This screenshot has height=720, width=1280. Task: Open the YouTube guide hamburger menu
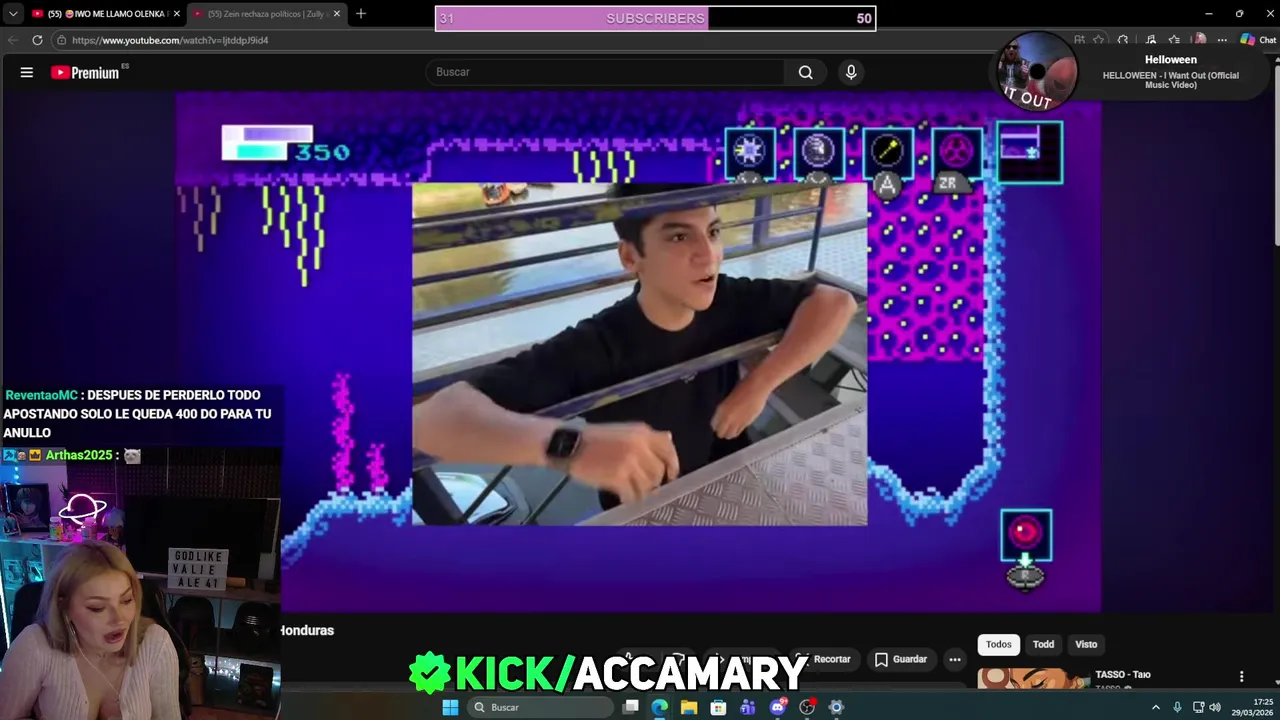pos(27,72)
